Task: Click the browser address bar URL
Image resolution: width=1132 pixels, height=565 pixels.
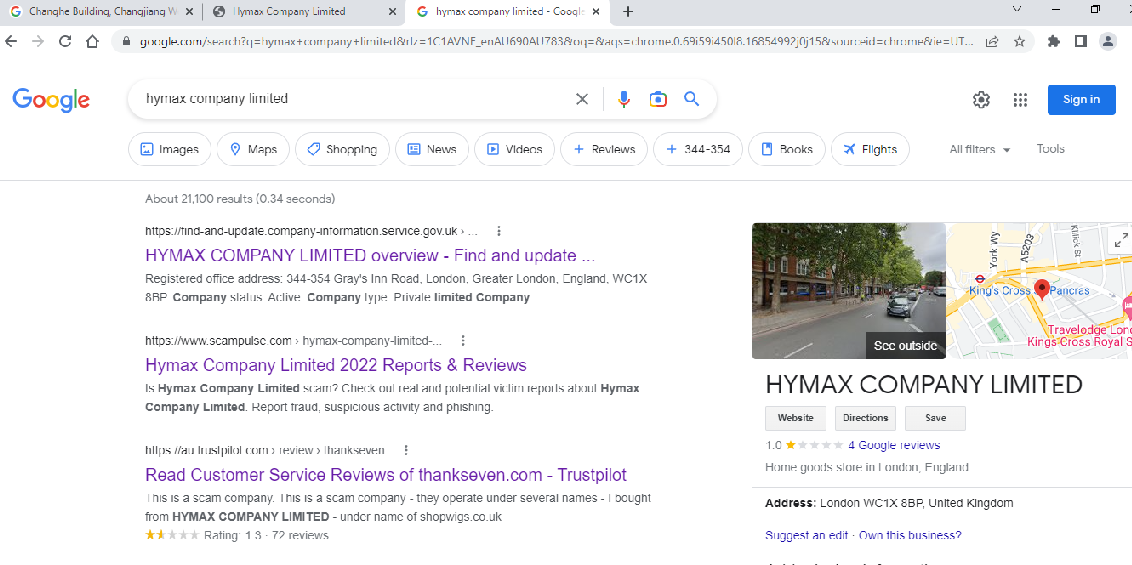Action: [x=556, y=41]
